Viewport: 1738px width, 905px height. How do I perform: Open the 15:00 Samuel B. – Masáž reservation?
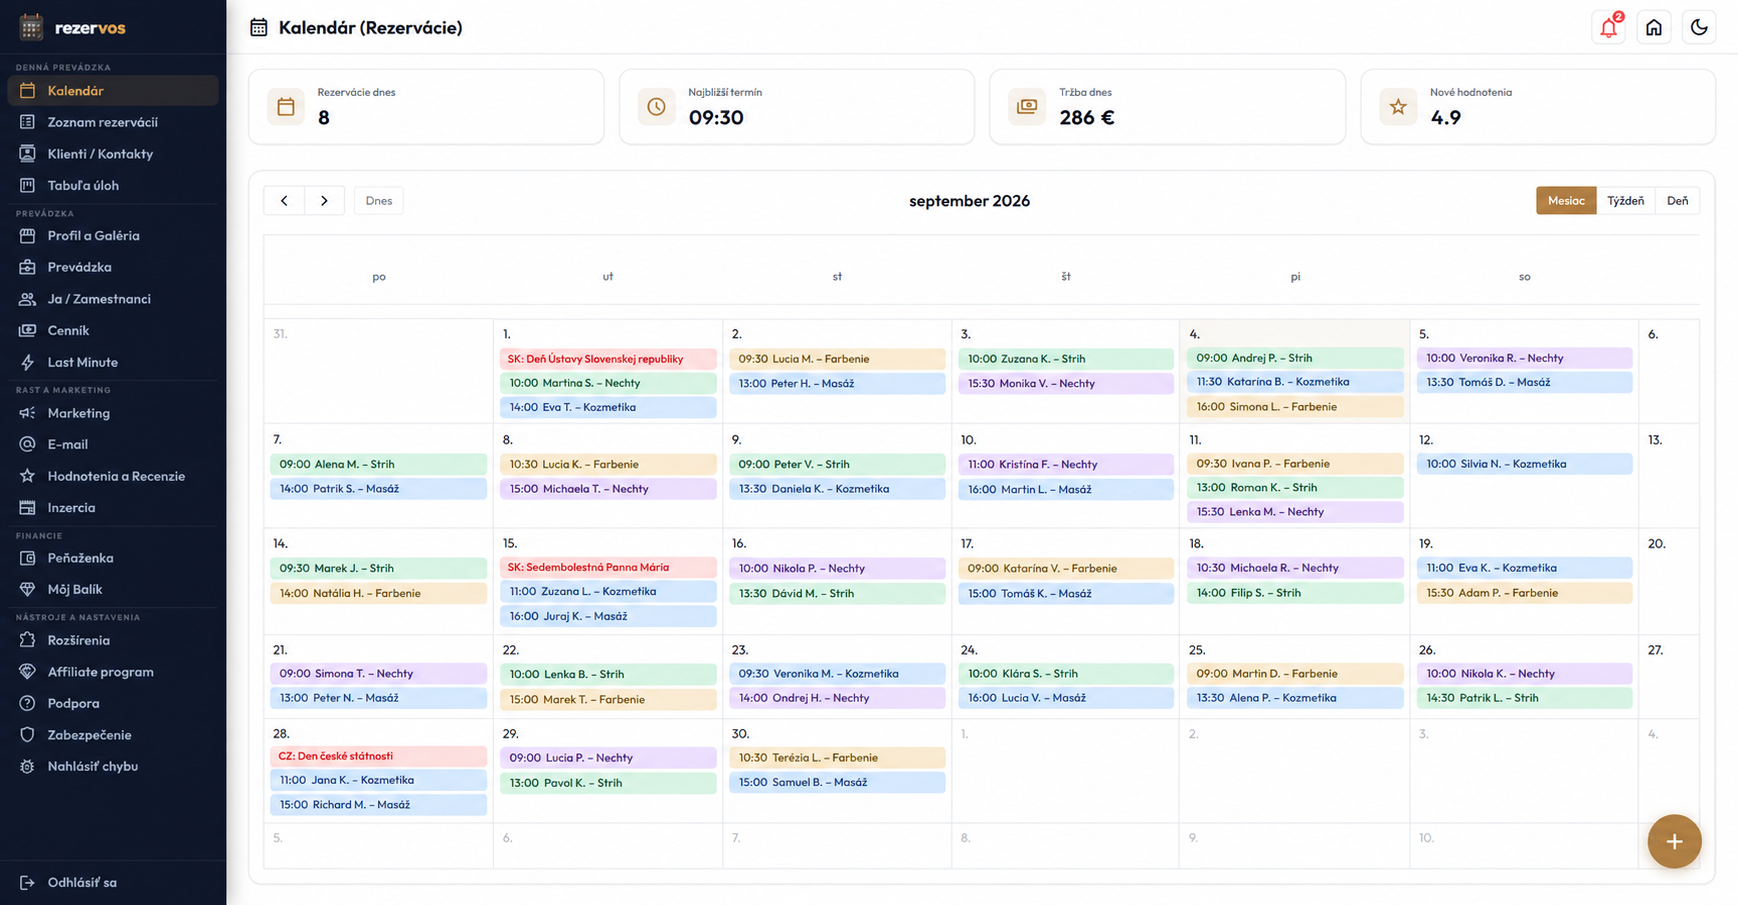tap(837, 783)
